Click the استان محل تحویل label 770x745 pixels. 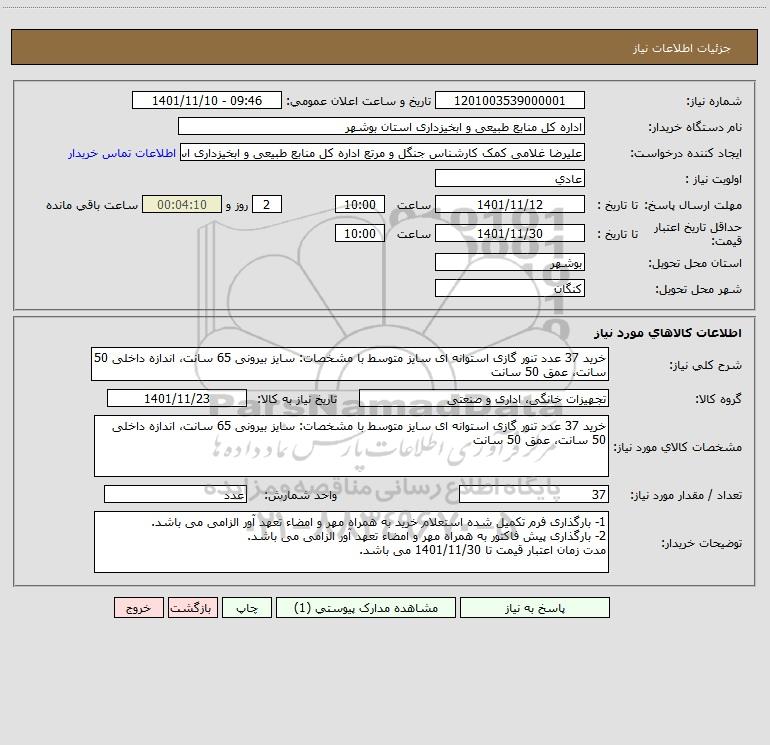695,264
